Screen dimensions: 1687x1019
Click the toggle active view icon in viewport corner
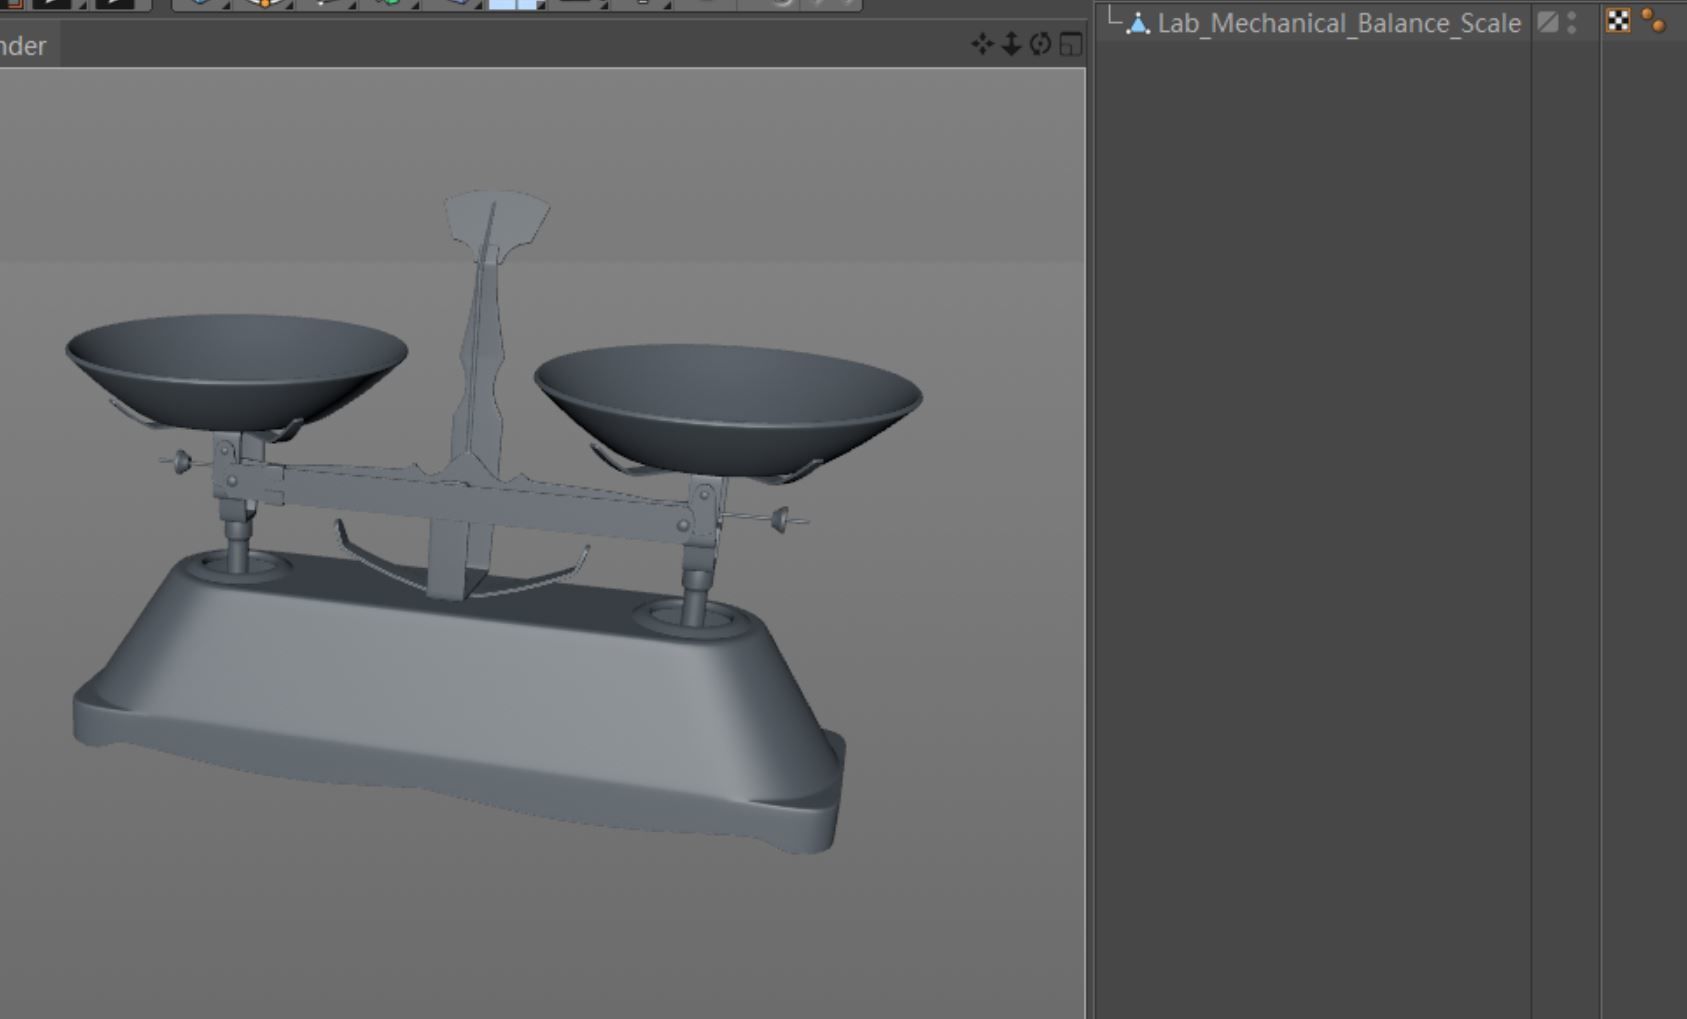tap(1068, 44)
